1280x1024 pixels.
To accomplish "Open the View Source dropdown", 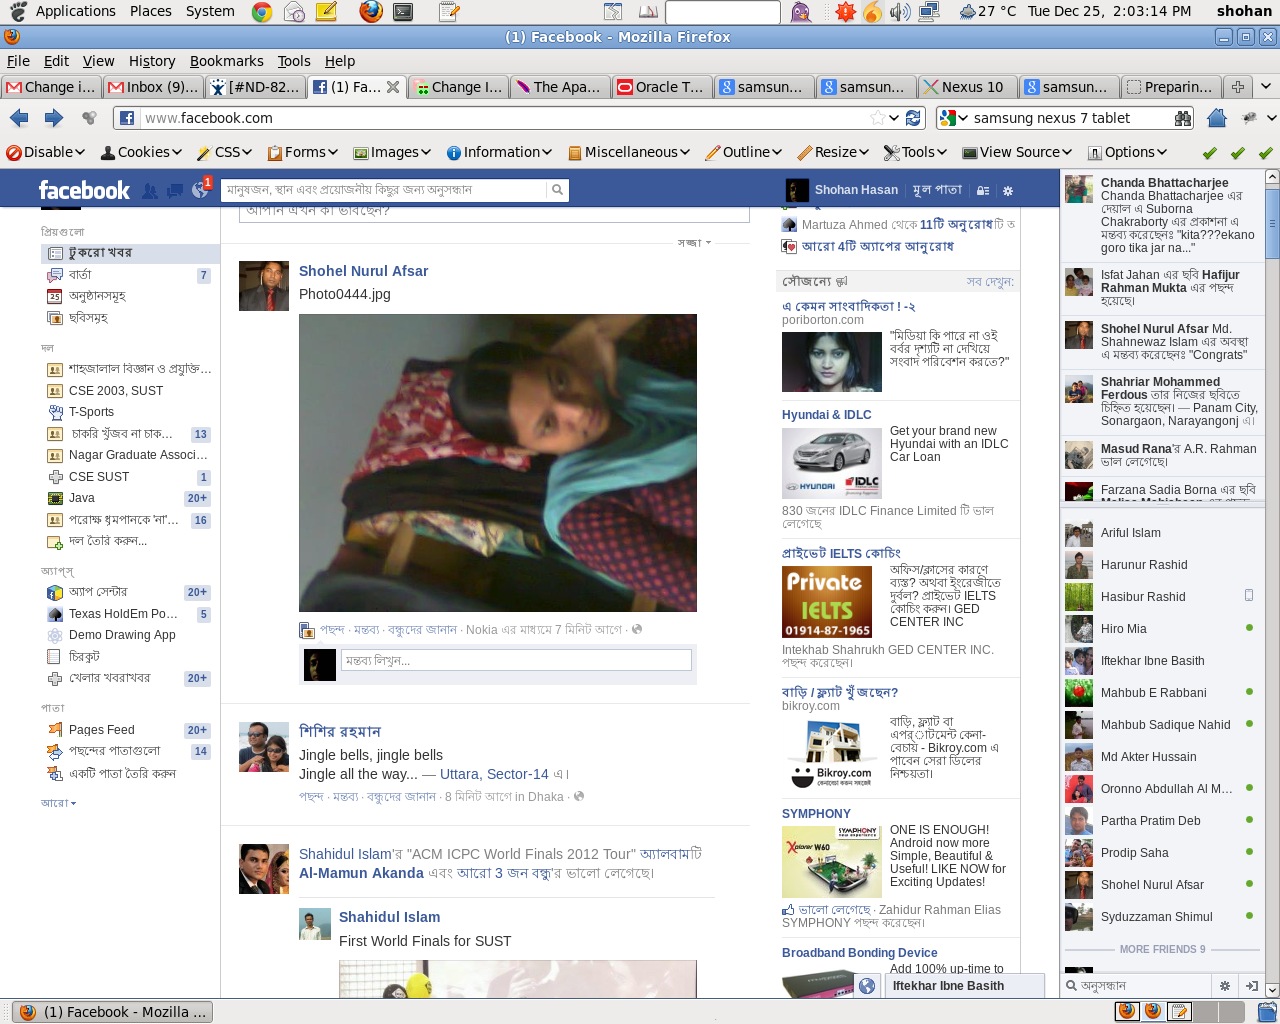I will tap(1018, 152).
